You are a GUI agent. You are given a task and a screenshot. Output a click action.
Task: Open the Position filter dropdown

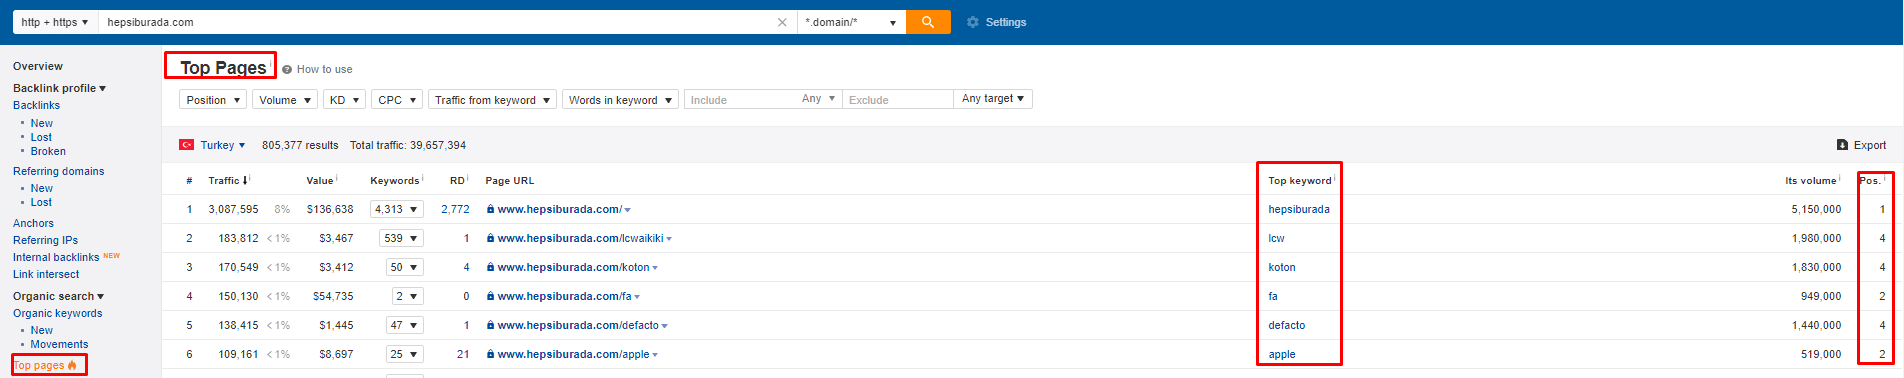(213, 100)
